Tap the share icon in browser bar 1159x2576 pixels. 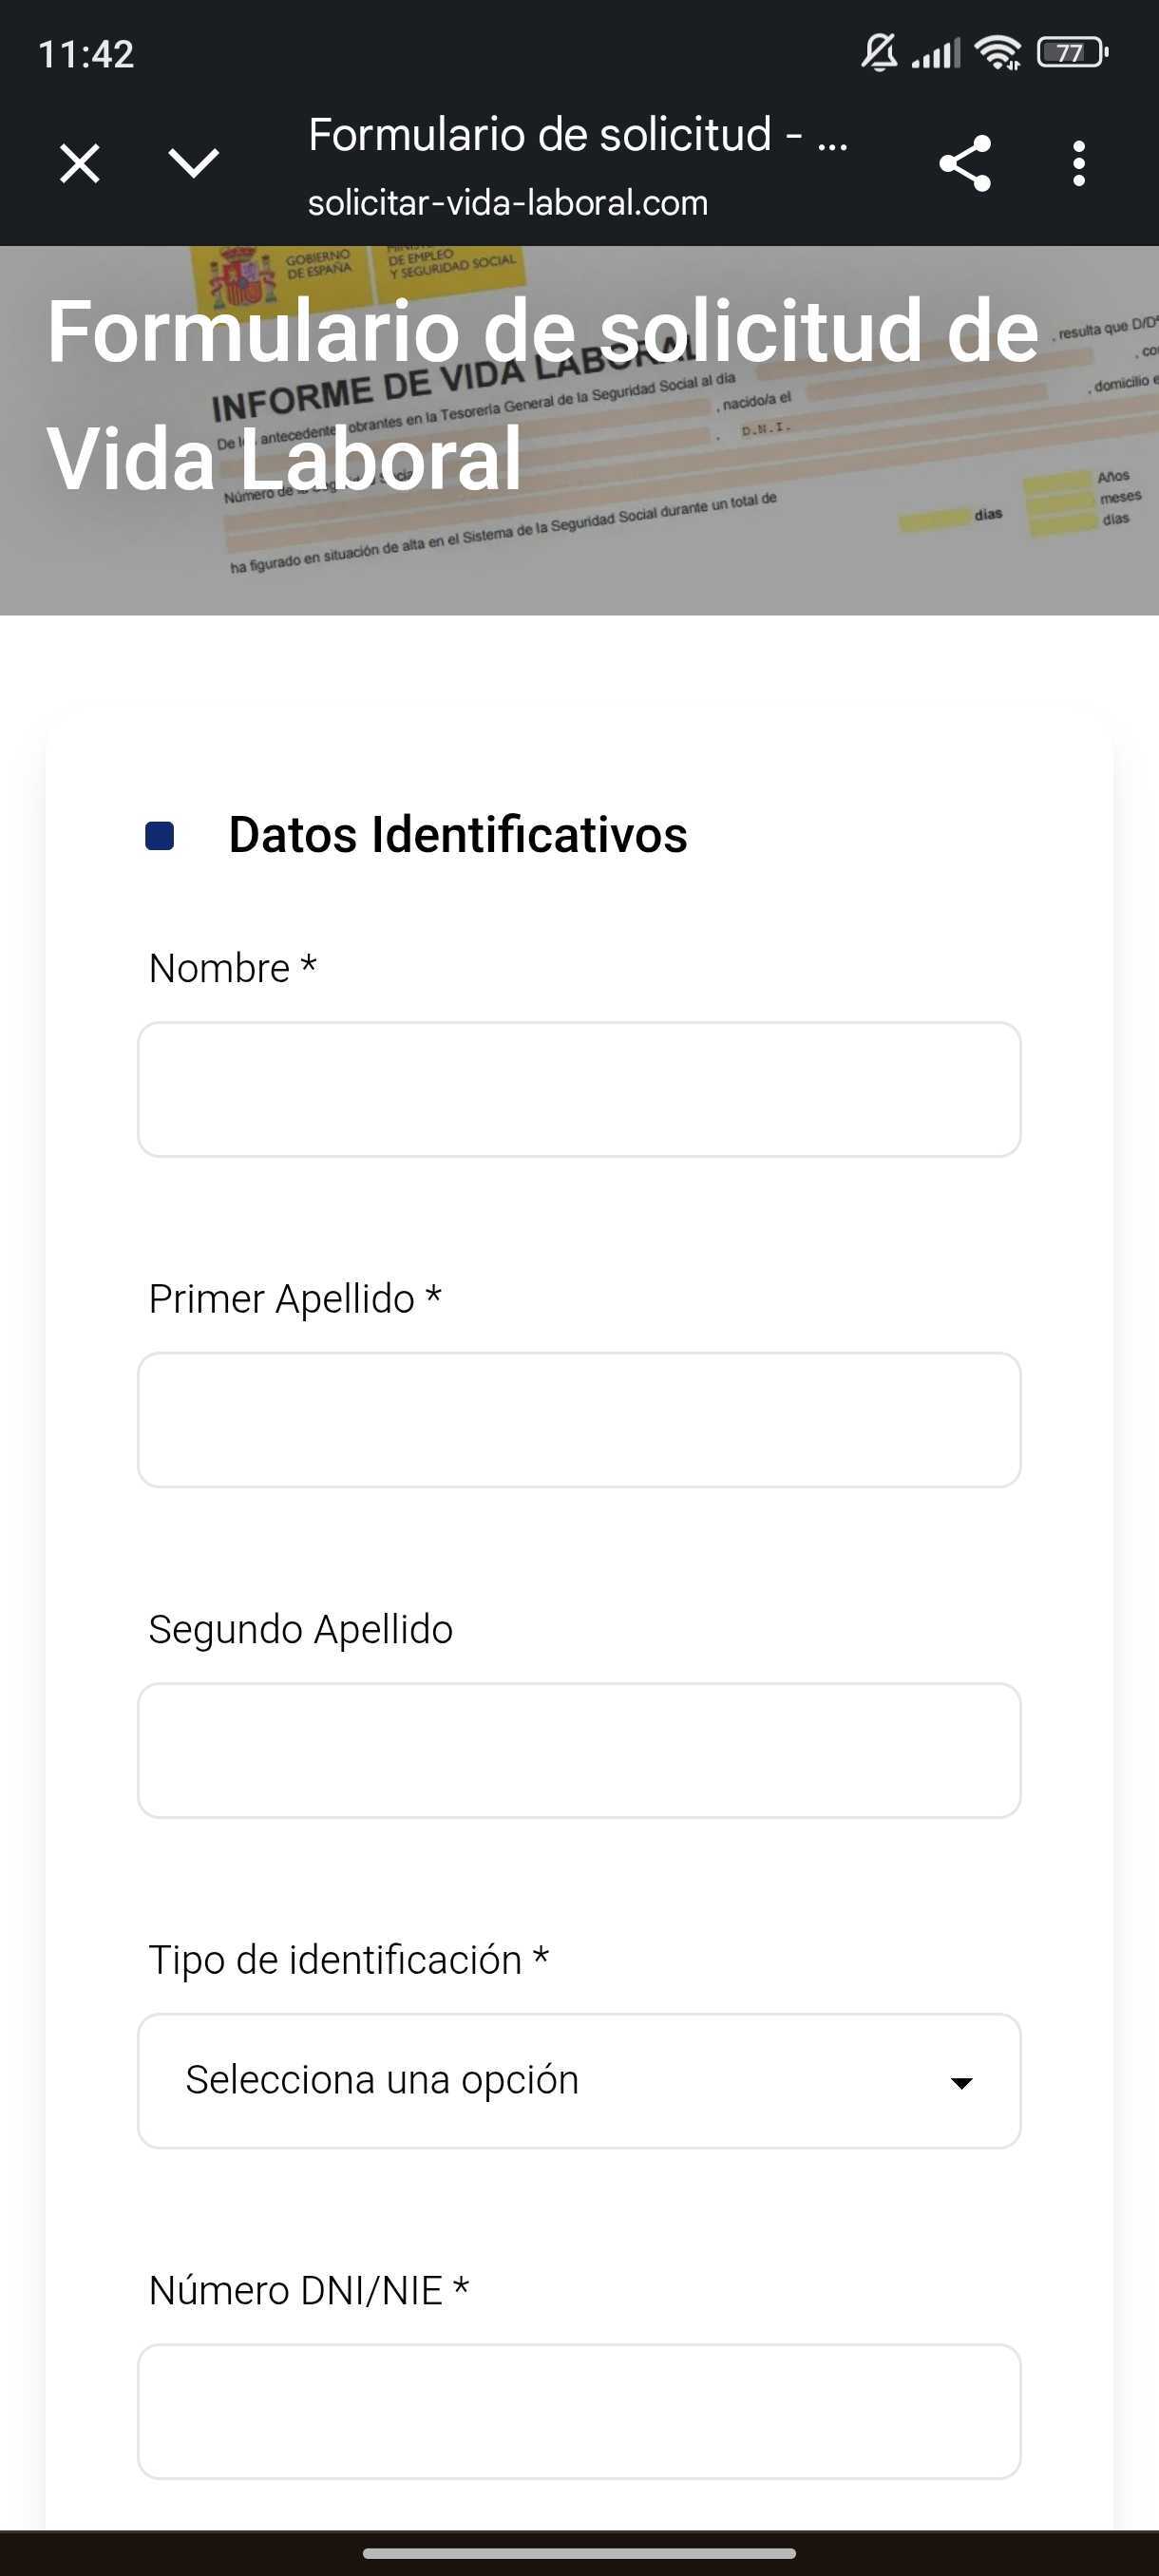coord(964,163)
